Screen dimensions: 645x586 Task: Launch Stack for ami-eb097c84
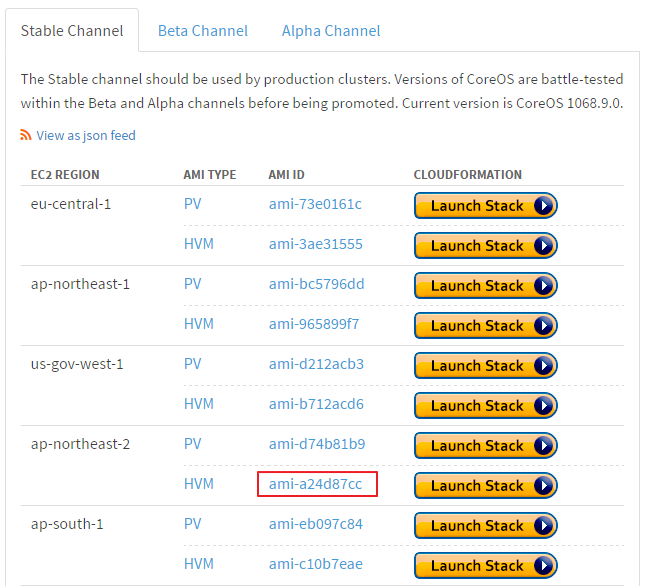click(x=486, y=526)
